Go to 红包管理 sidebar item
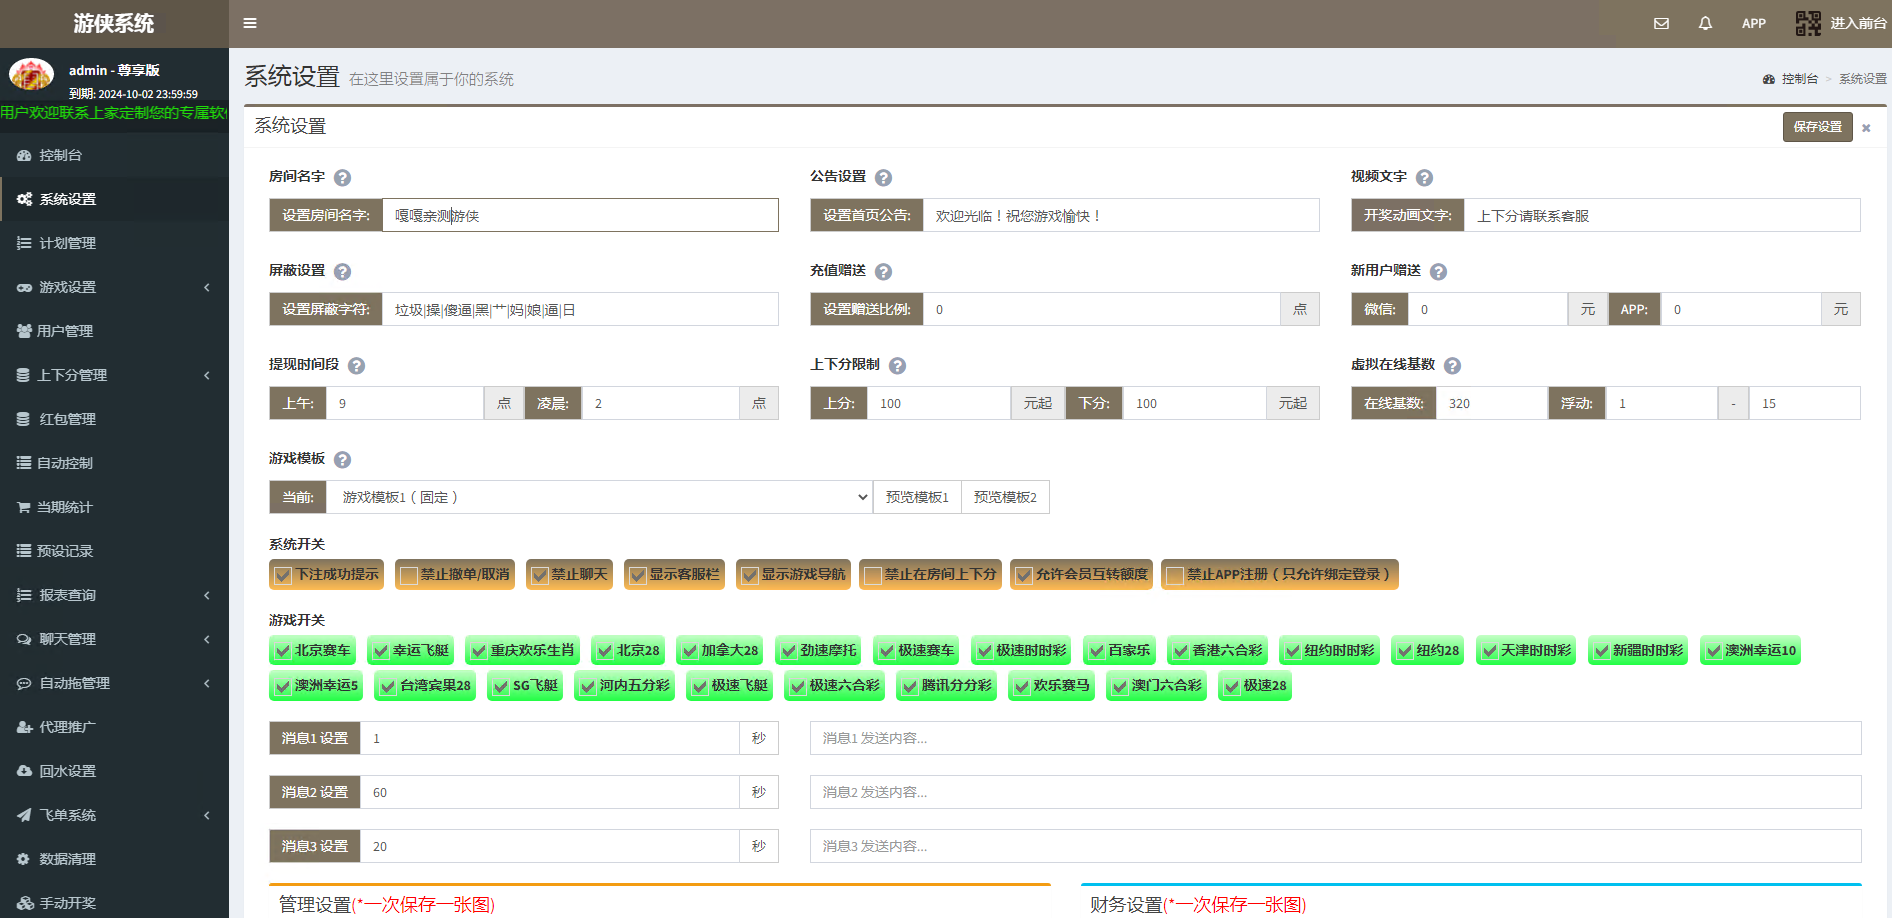The width and height of the screenshot is (1892, 918). (x=67, y=419)
